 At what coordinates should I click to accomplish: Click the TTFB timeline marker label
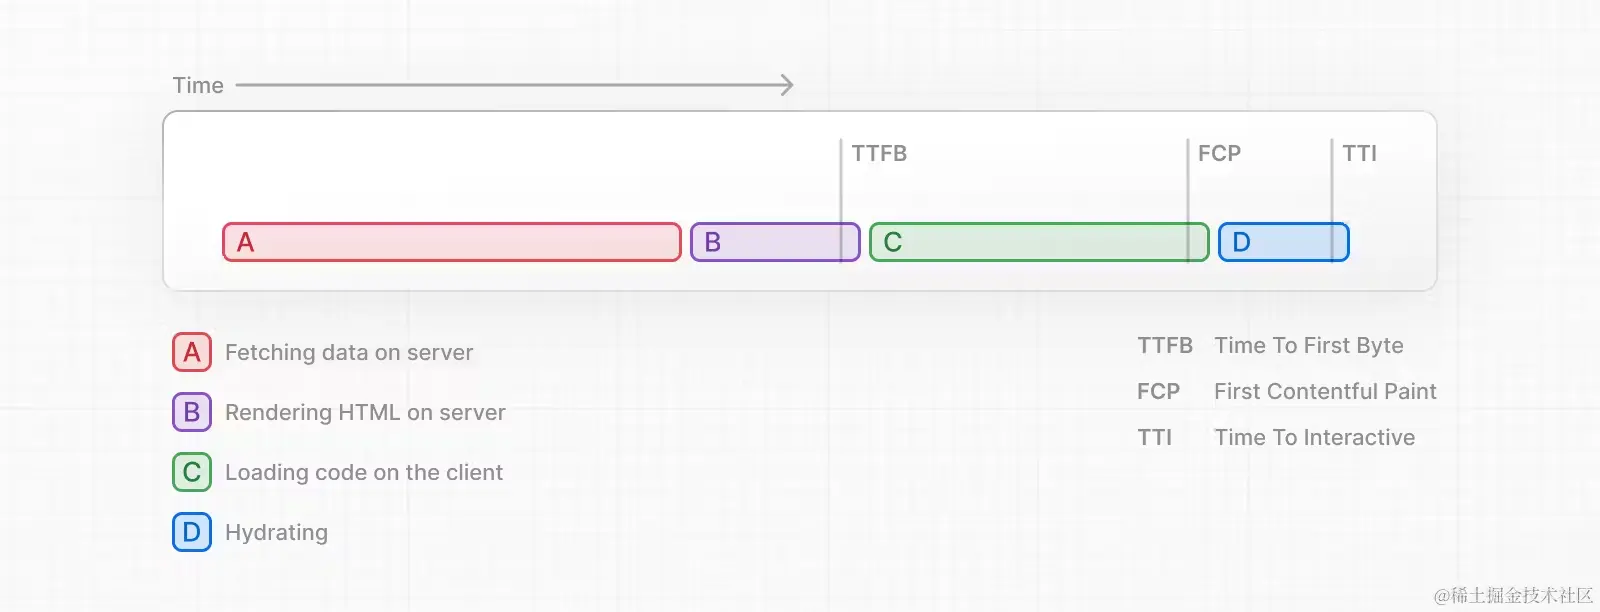pyautogui.click(x=879, y=153)
